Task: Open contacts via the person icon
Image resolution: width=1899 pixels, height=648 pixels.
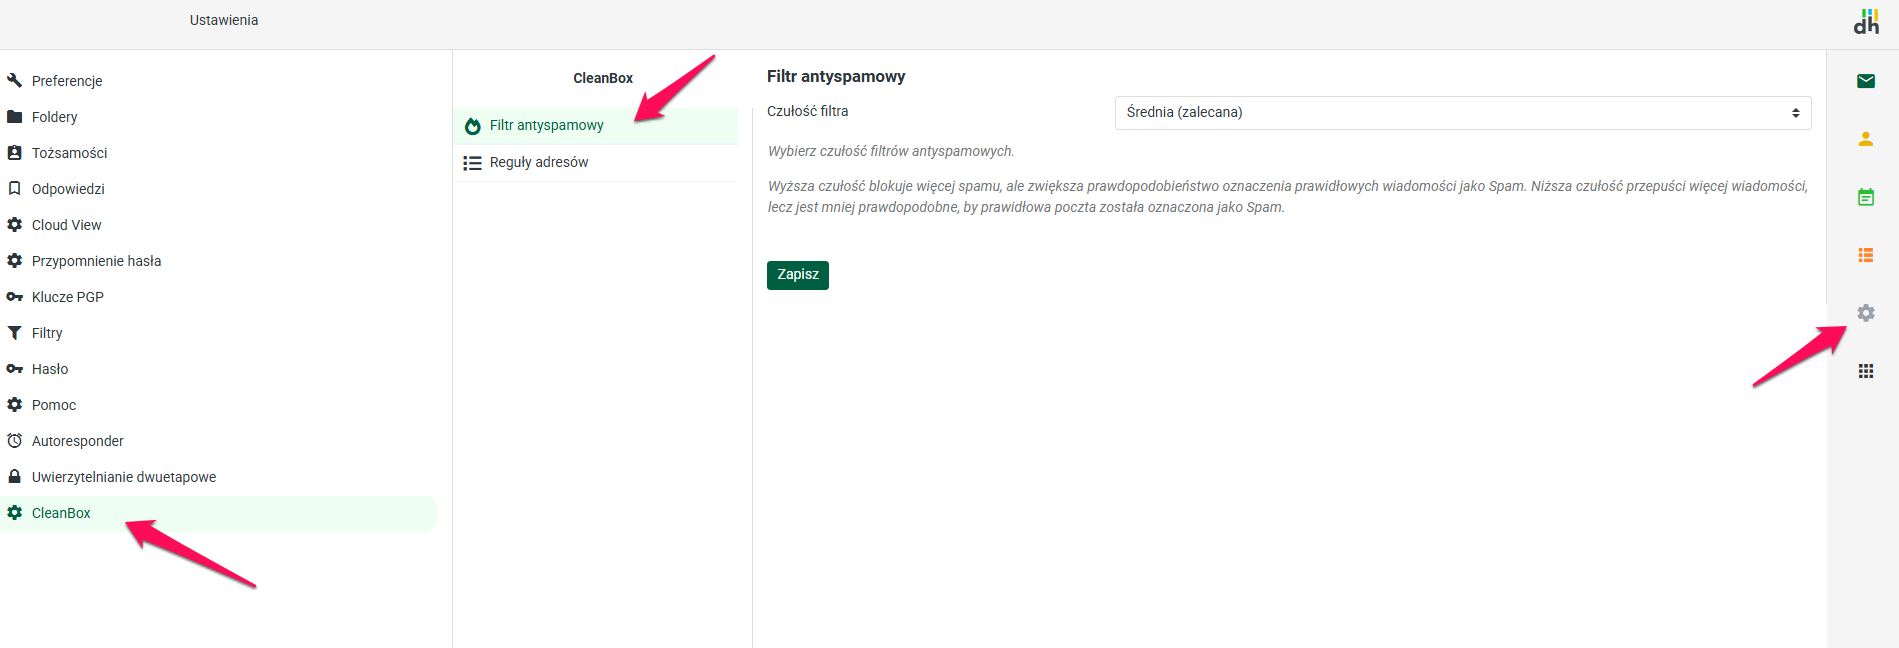Action: 1865,139
